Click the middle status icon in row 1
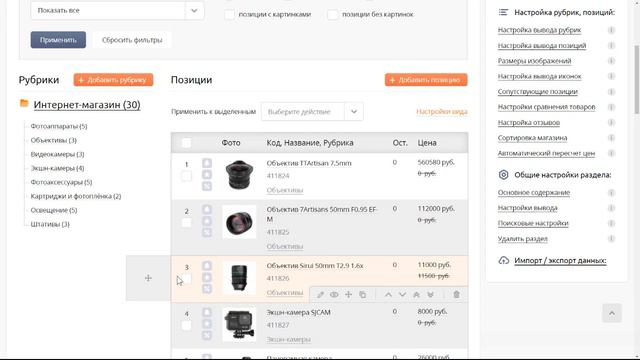The height and width of the screenshot is (360, 640). point(207,175)
